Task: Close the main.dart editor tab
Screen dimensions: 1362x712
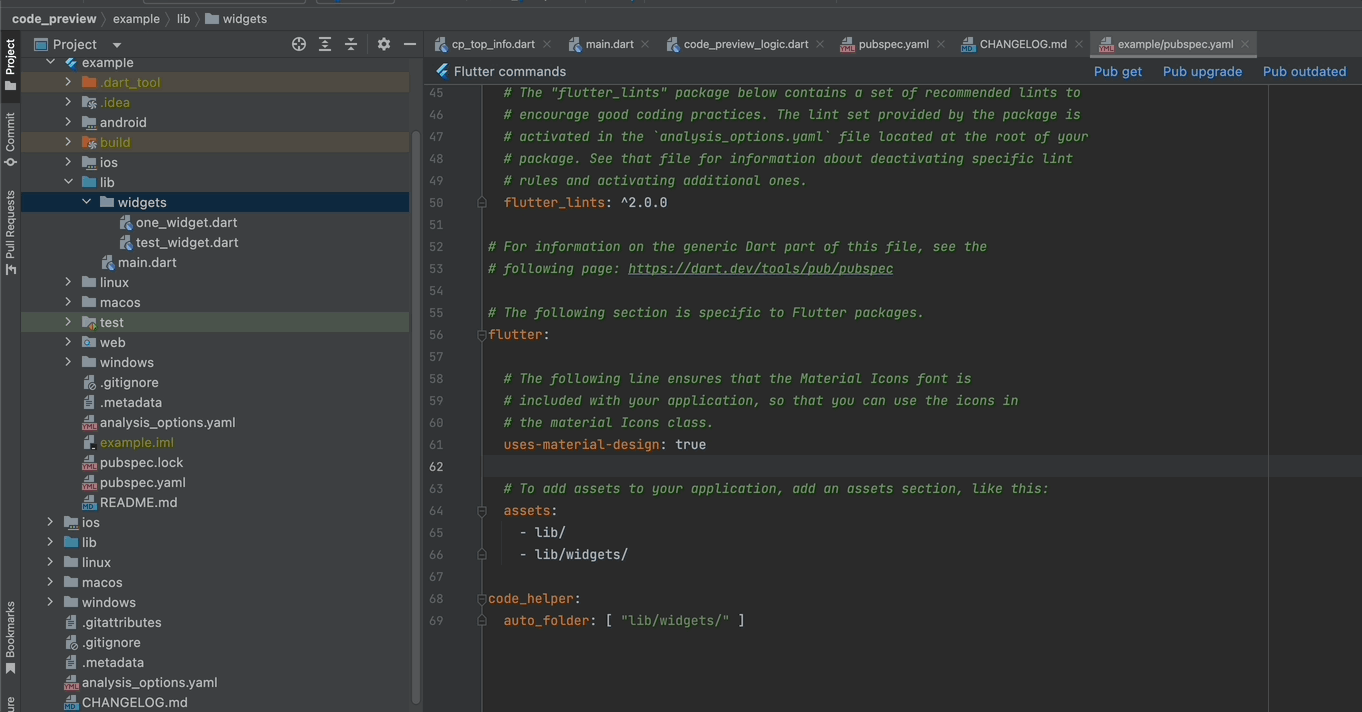Action: click(645, 44)
